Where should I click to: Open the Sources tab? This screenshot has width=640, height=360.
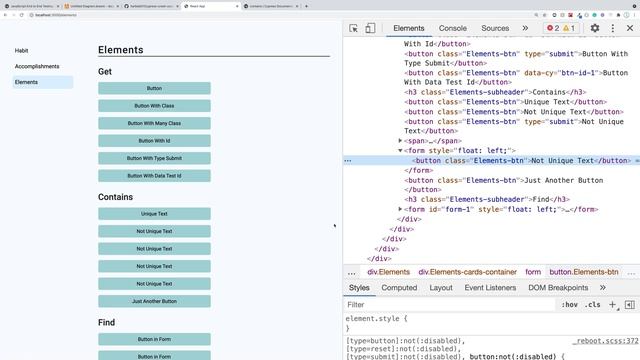(x=495, y=28)
